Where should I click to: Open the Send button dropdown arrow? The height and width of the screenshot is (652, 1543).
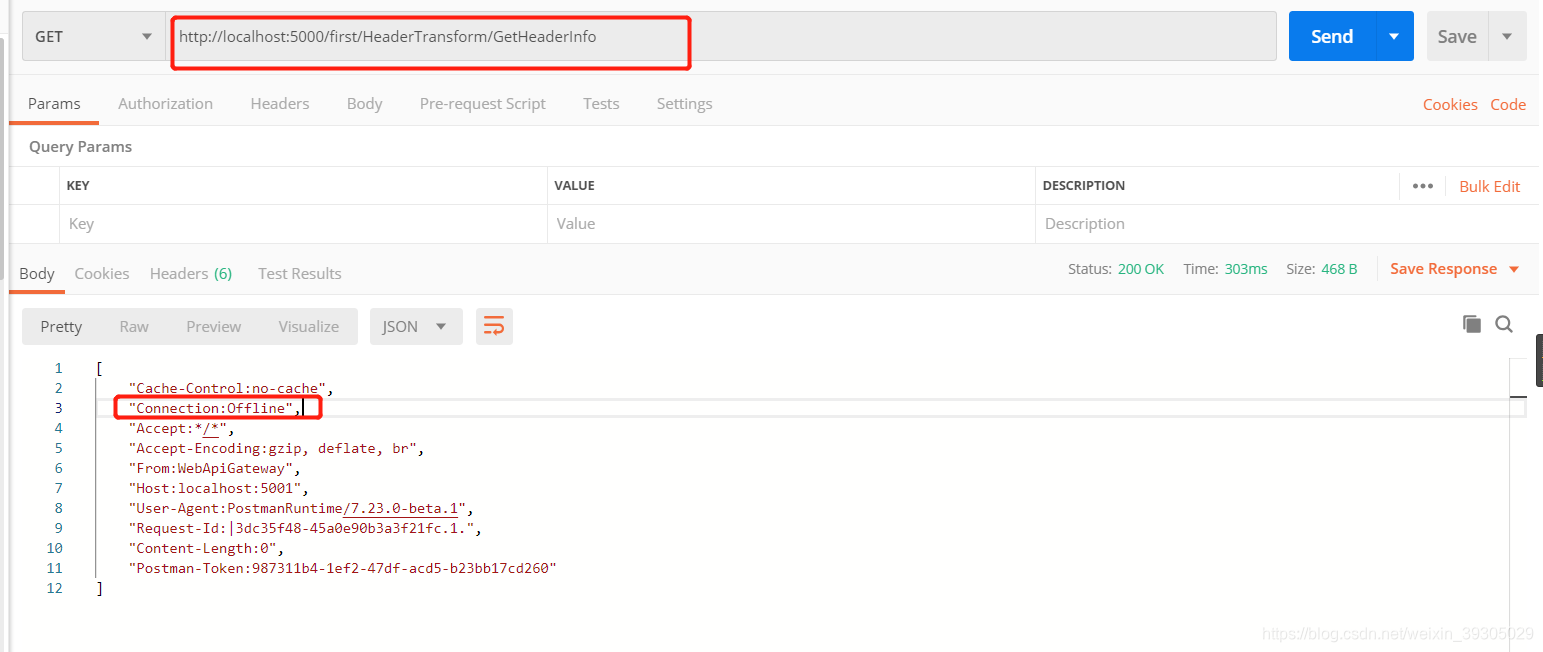[1395, 36]
